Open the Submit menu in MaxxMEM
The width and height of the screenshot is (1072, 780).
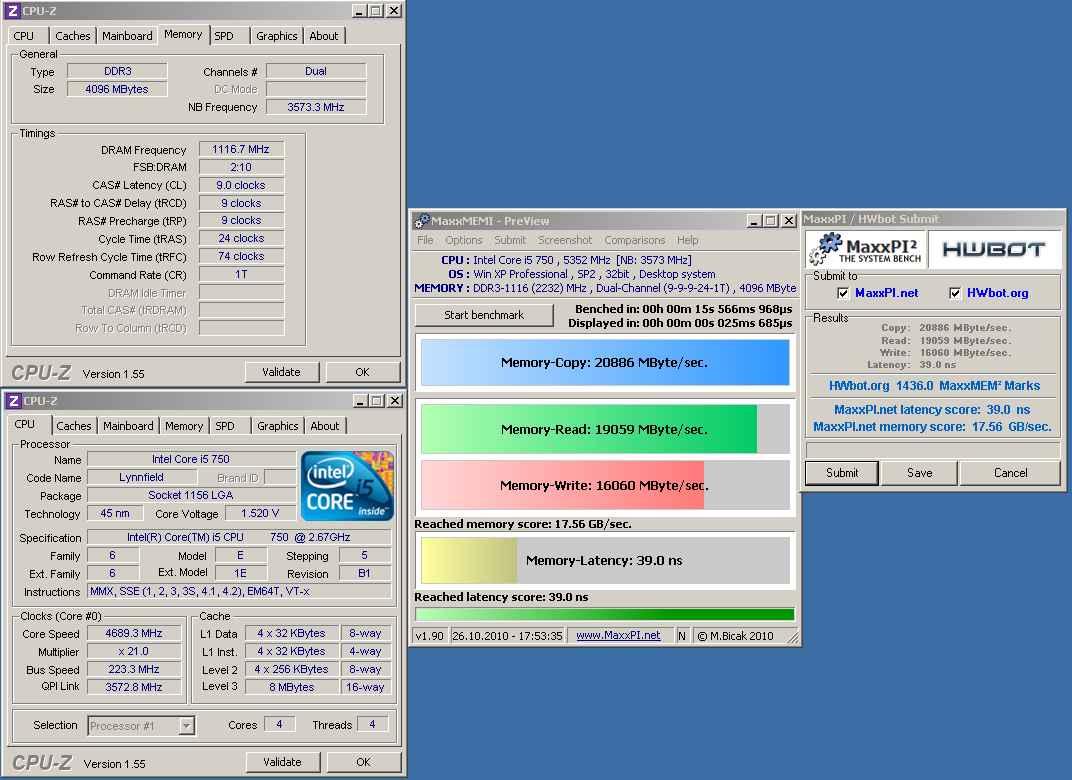tap(510, 240)
